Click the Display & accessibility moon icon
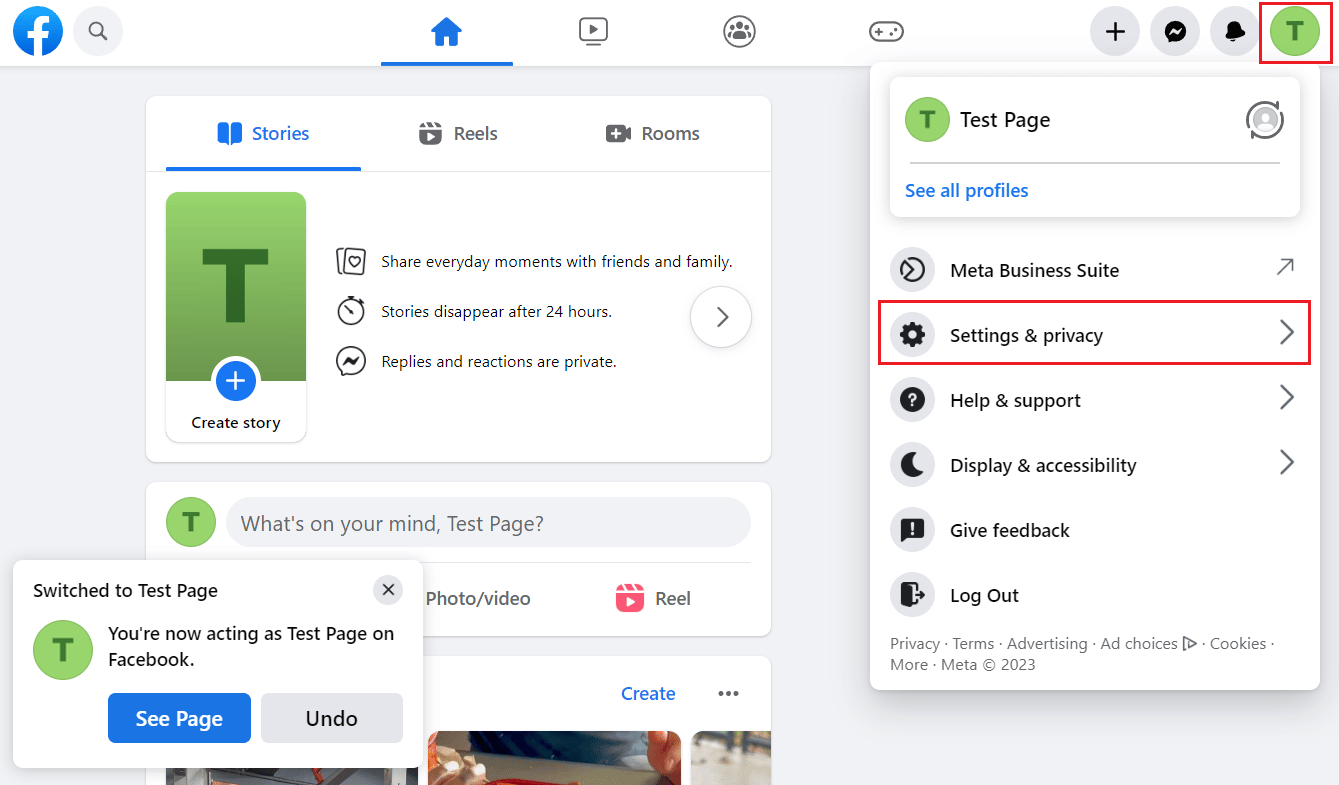Screen dimensions: 1339x785 point(912,465)
